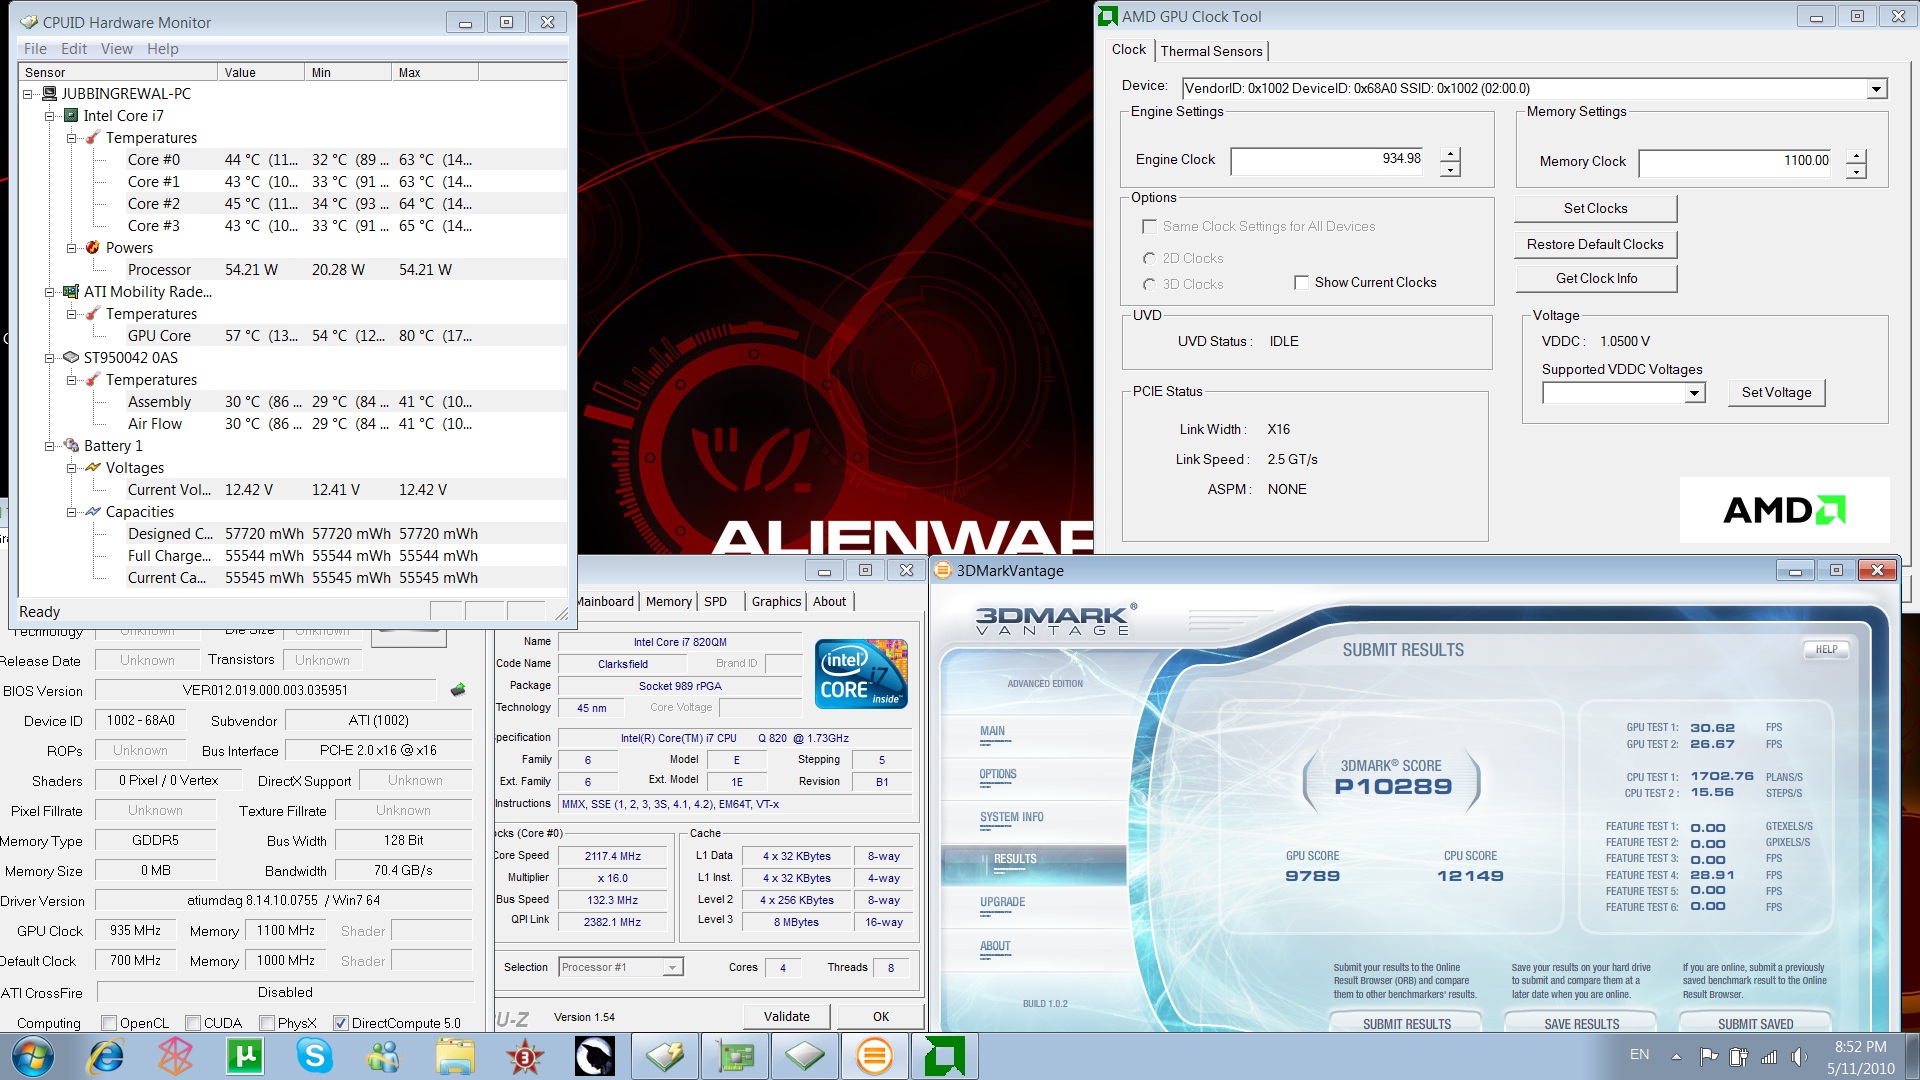1920x1080 pixels.
Task: Switch to 3DMark Vantage taskbar button
Action: pyautogui.click(x=875, y=1056)
